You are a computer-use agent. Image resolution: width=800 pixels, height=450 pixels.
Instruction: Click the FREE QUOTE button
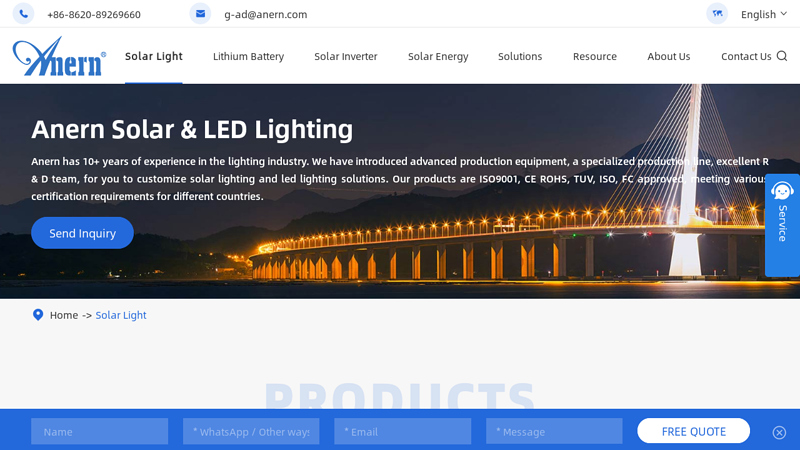(x=693, y=431)
